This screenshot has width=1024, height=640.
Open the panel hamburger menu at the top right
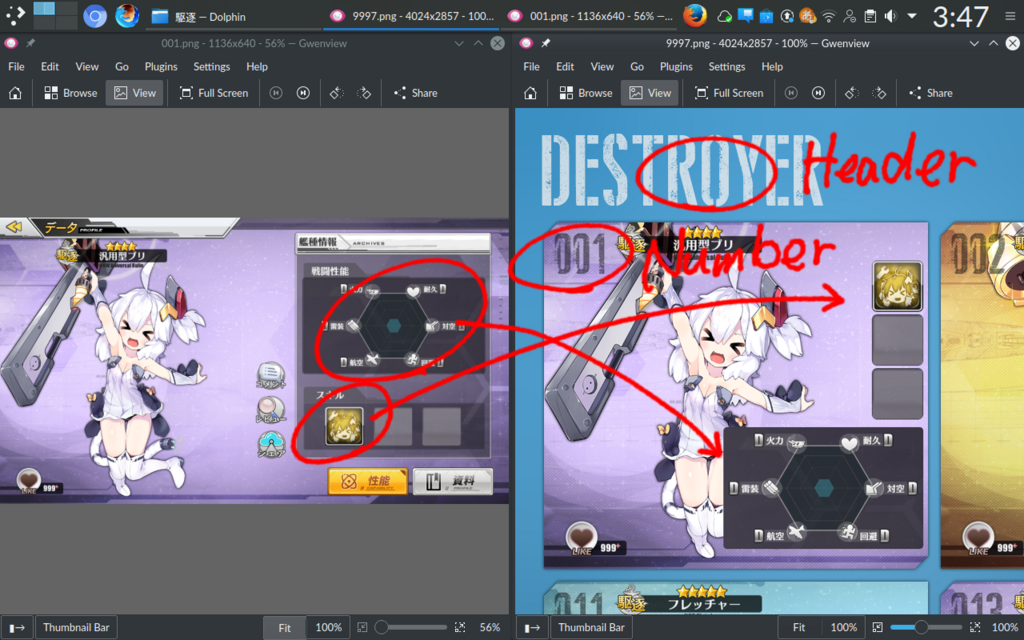tap(1010, 16)
